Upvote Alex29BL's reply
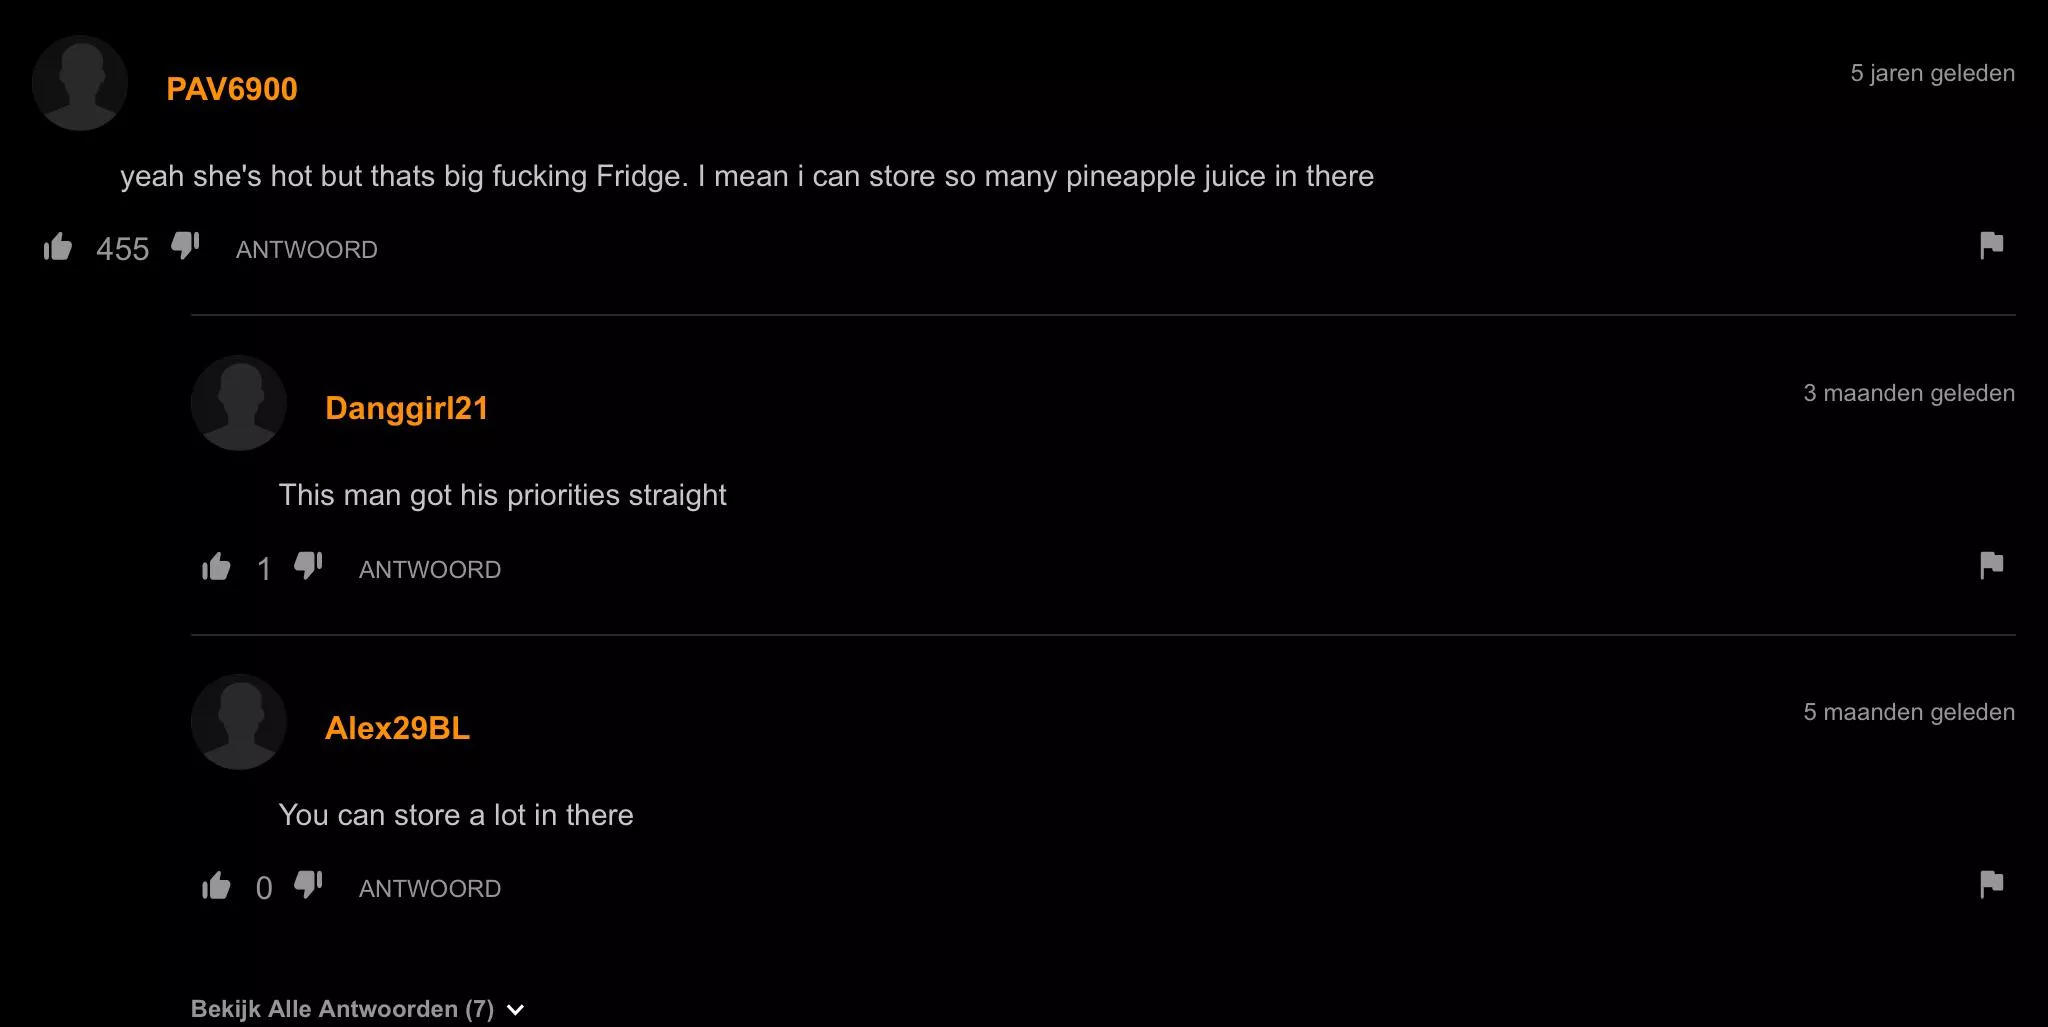The image size is (2048, 1027). [216, 886]
